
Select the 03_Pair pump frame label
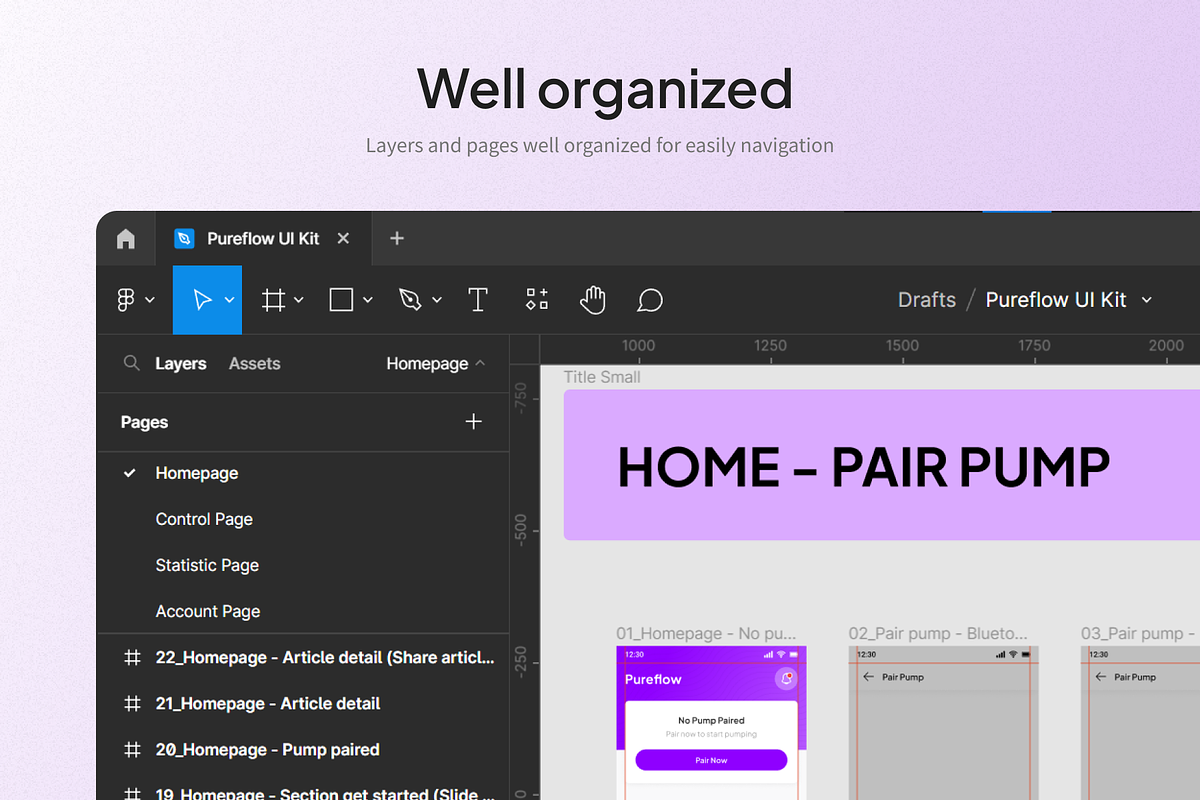coord(1140,633)
